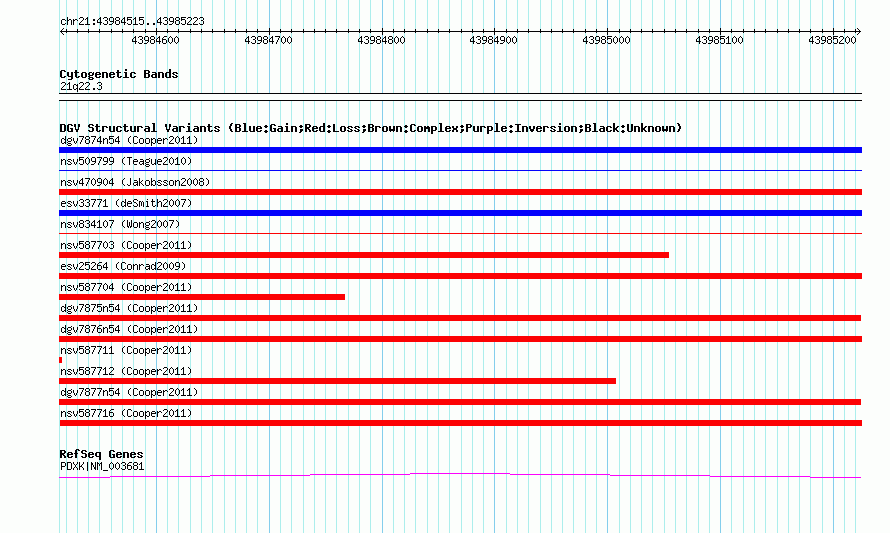Screen dimensions: 890x533
Task: Click the left arrowhead of the coordinate ruler
Action: tap(62, 32)
